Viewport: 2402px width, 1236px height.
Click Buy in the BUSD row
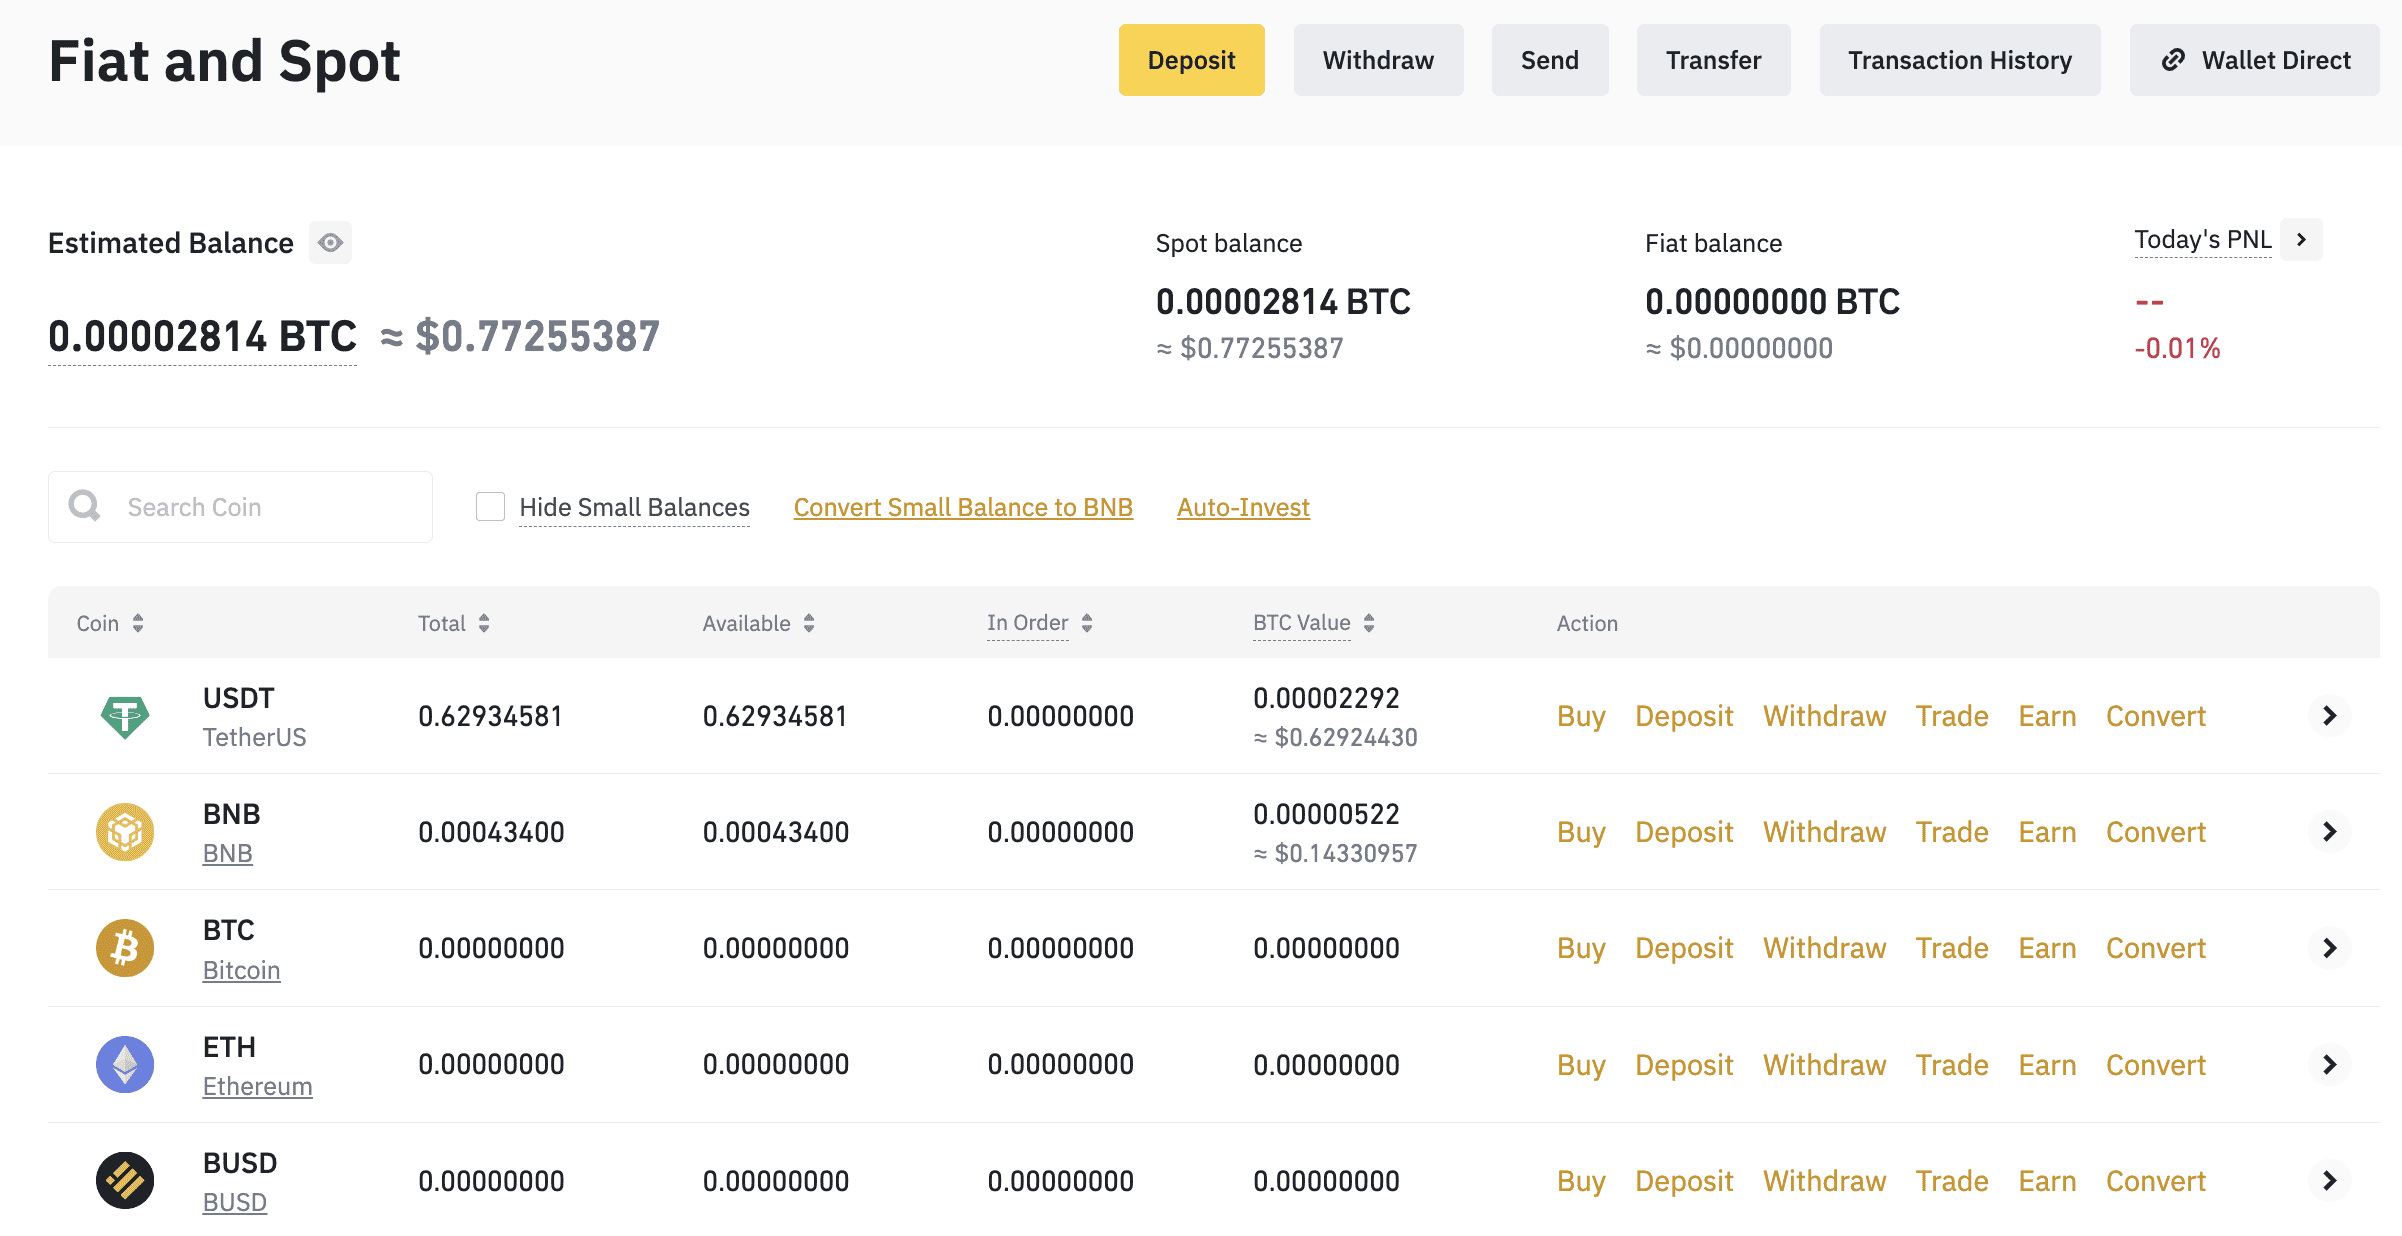coord(1581,1181)
